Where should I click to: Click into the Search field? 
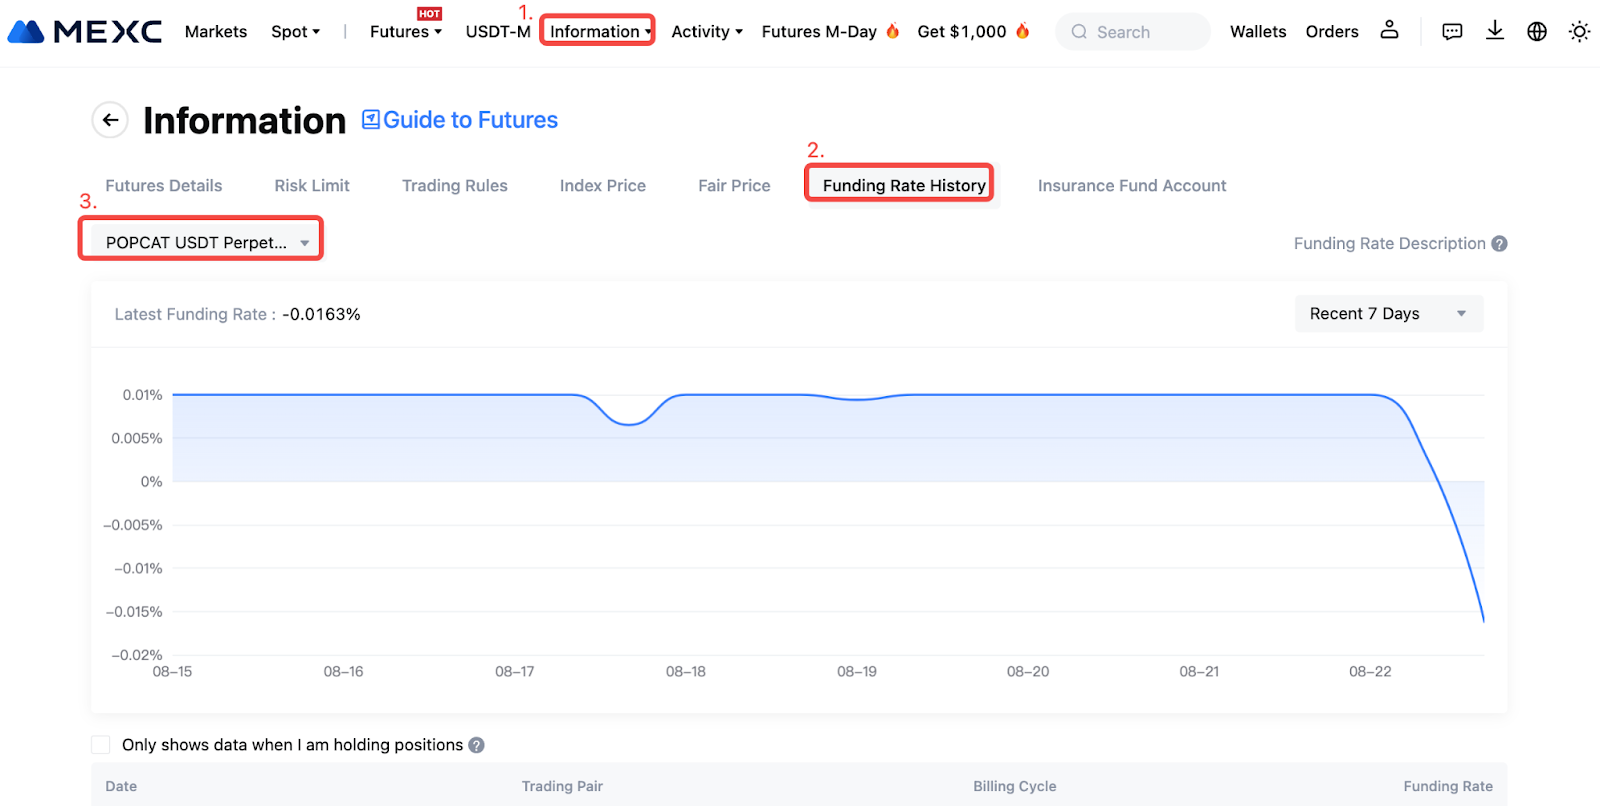[1133, 32]
